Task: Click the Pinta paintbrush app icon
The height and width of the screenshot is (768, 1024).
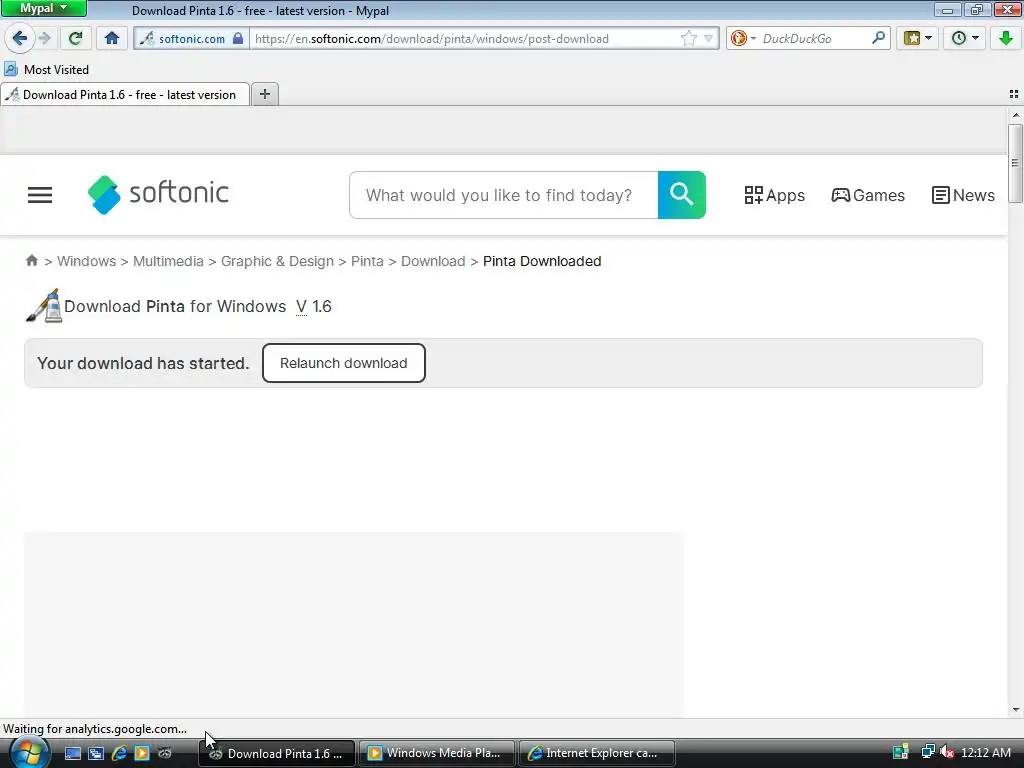Action: coord(44,306)
